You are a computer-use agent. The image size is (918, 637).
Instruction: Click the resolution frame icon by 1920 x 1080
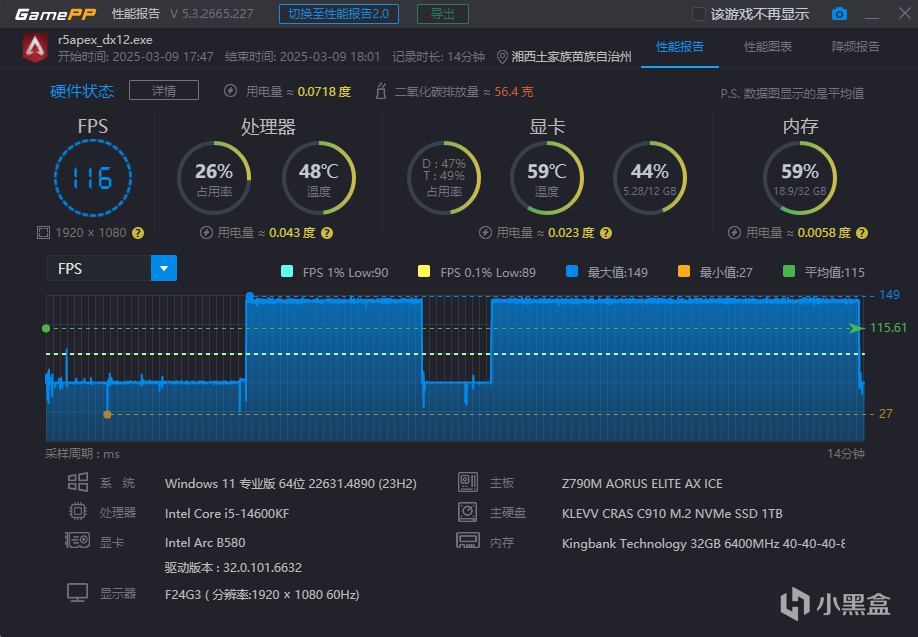(43, 232)
